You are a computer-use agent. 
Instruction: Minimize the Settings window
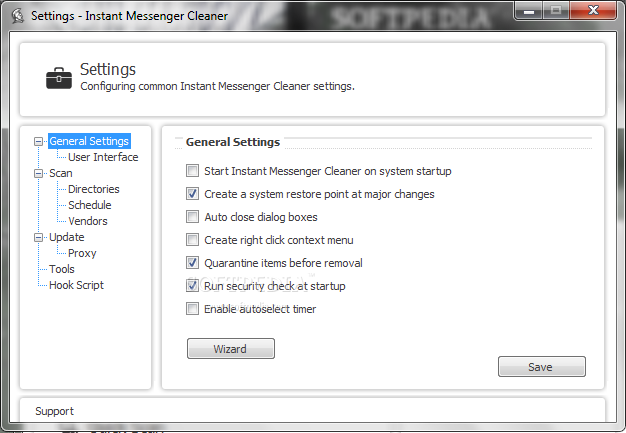coord(529,11)
